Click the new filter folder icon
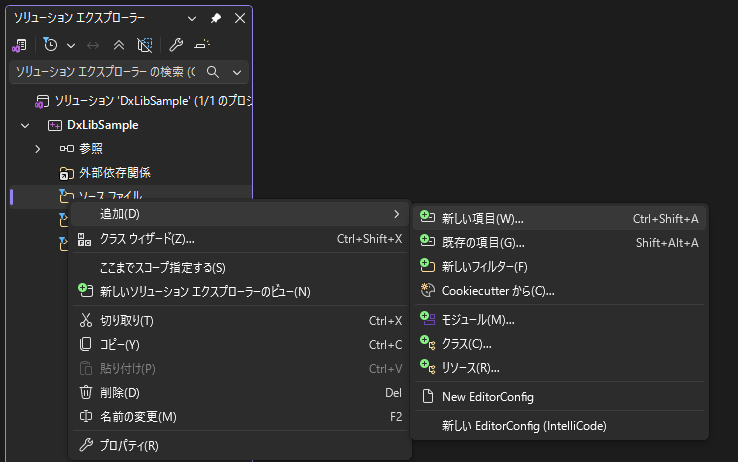Screen dimensions: 738x462 (x=427, y=265)
